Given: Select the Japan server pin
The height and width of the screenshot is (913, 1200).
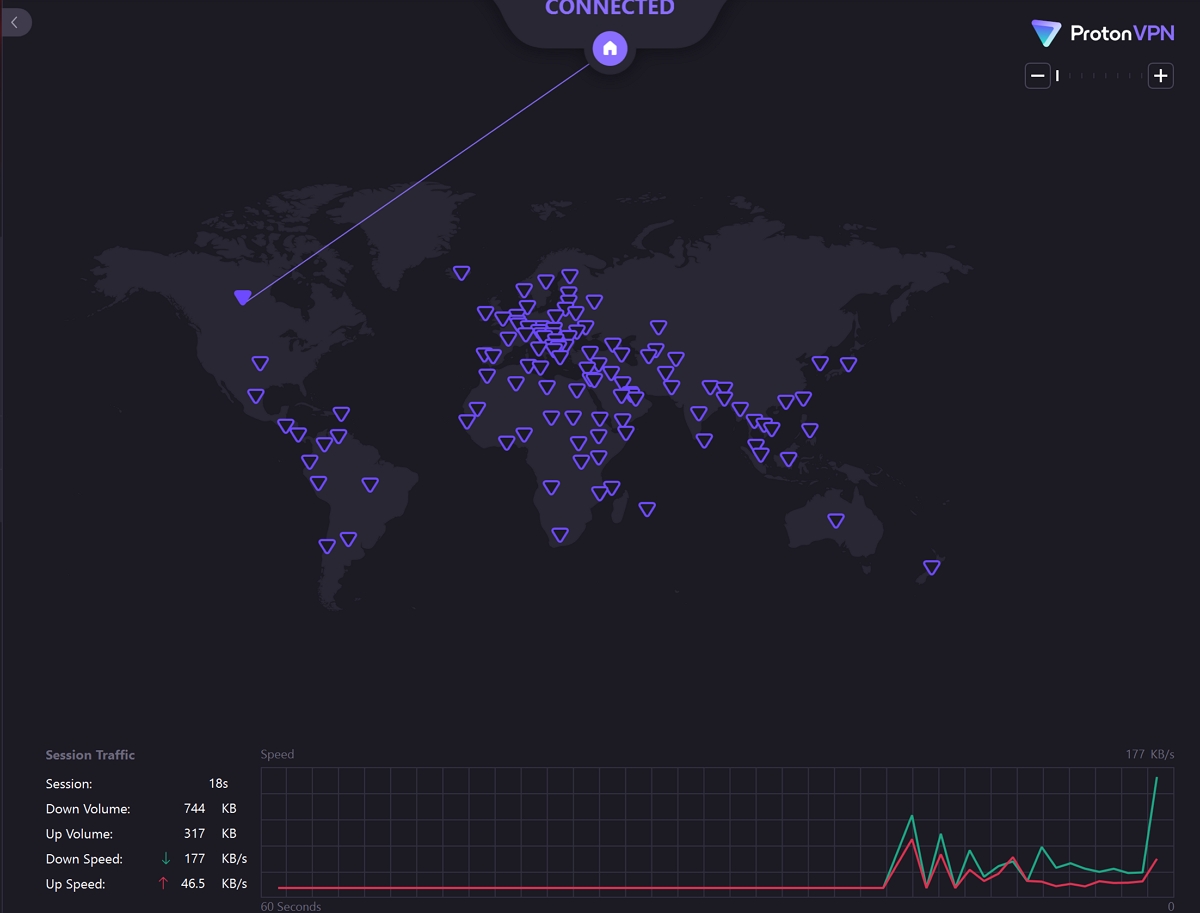Looking at the screenshot, I should [850, 363].
